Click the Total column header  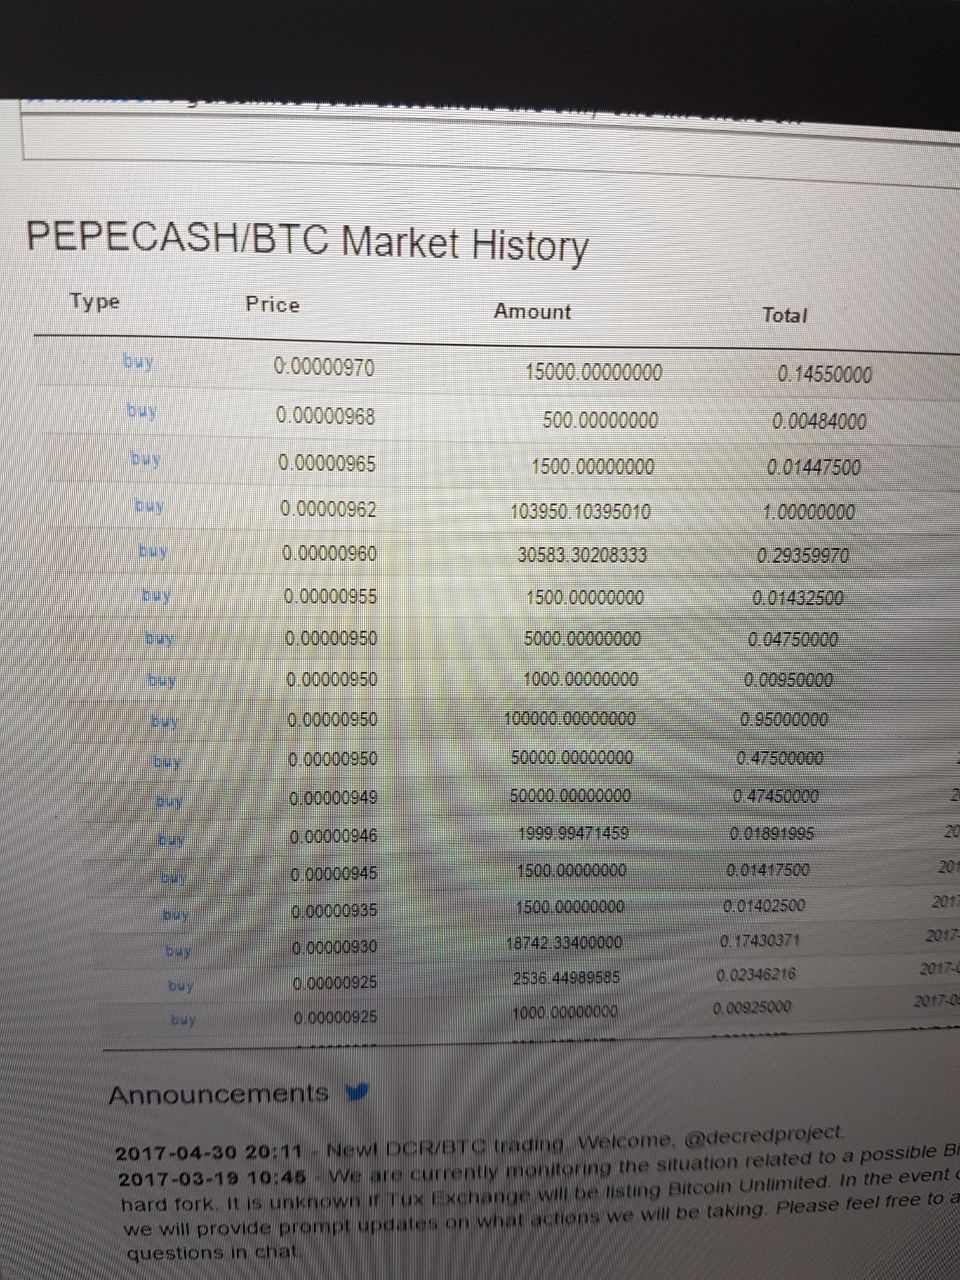(784, 314)
